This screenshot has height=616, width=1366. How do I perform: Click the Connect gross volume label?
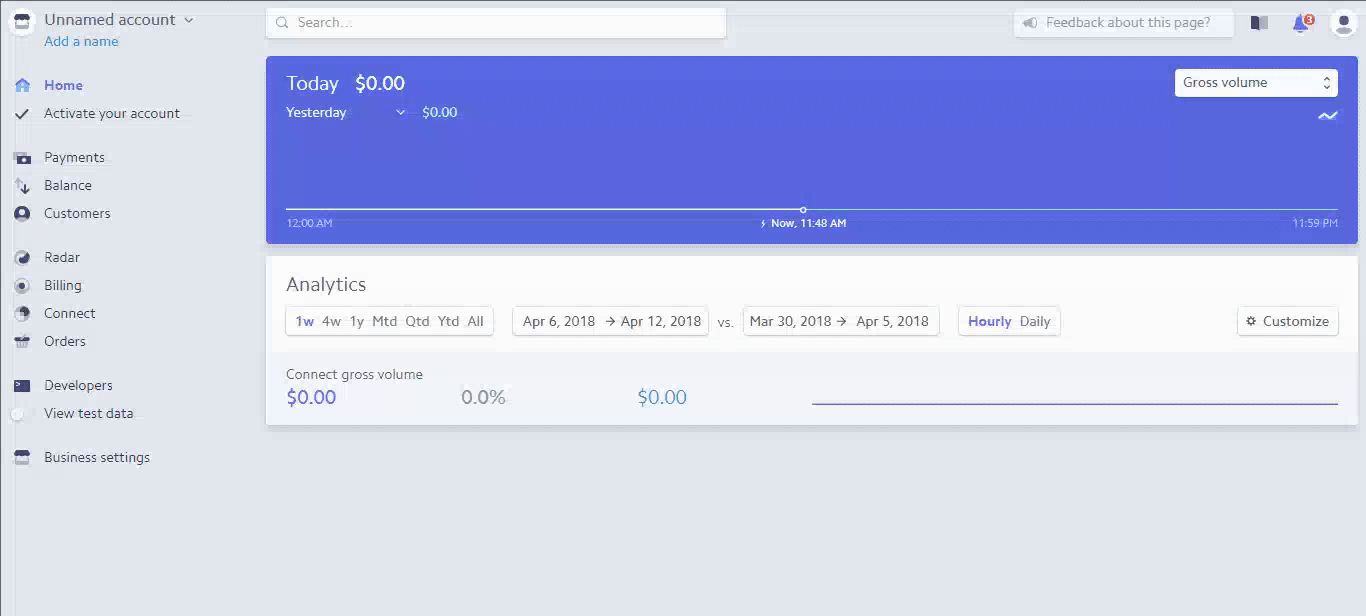(x=354, y=374)
